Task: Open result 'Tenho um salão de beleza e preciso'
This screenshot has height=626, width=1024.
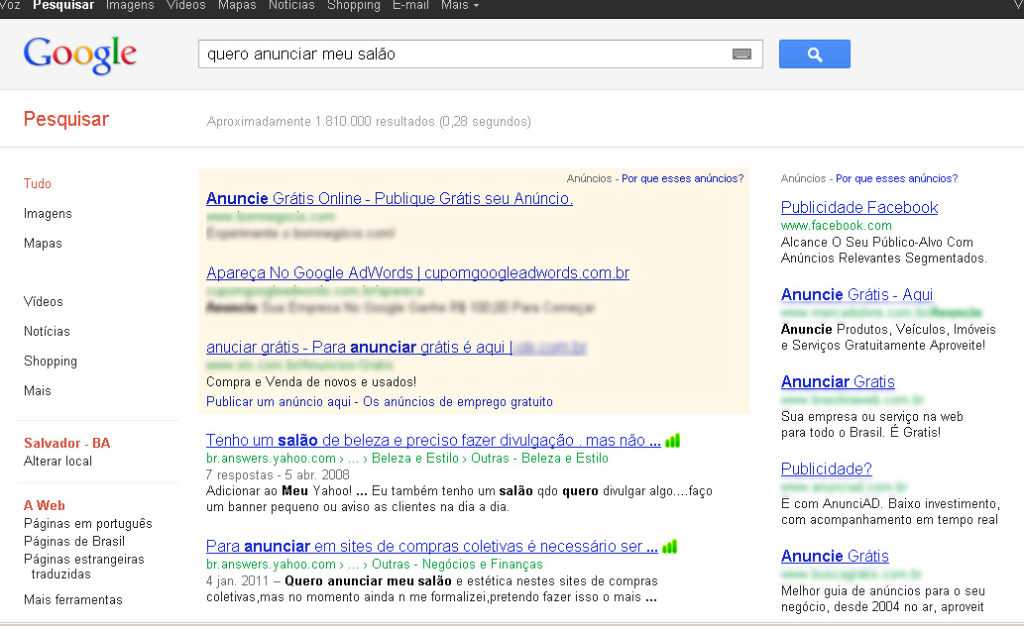Action: pos(434,441)
